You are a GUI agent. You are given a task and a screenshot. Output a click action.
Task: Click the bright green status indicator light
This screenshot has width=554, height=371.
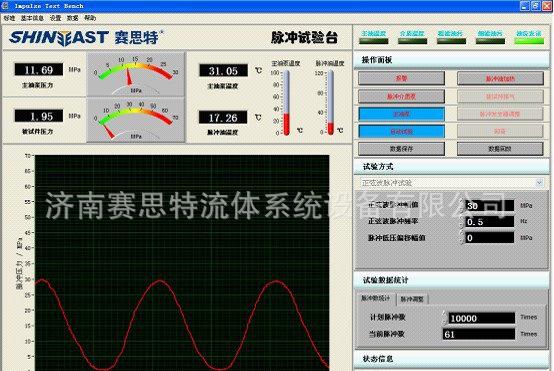[529, 41]
